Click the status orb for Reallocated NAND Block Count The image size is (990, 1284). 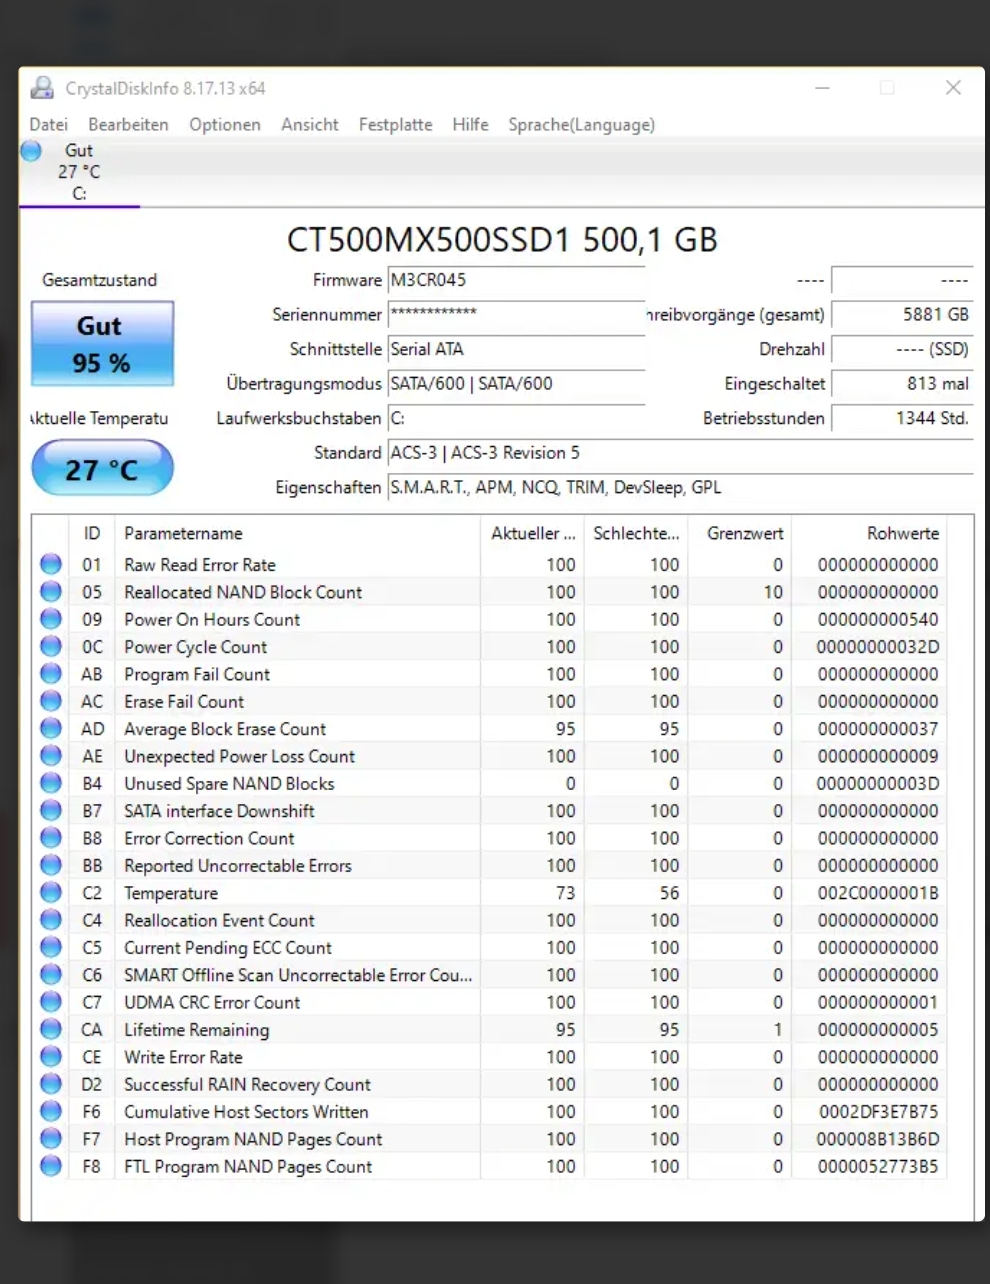(x=51, y=592)
